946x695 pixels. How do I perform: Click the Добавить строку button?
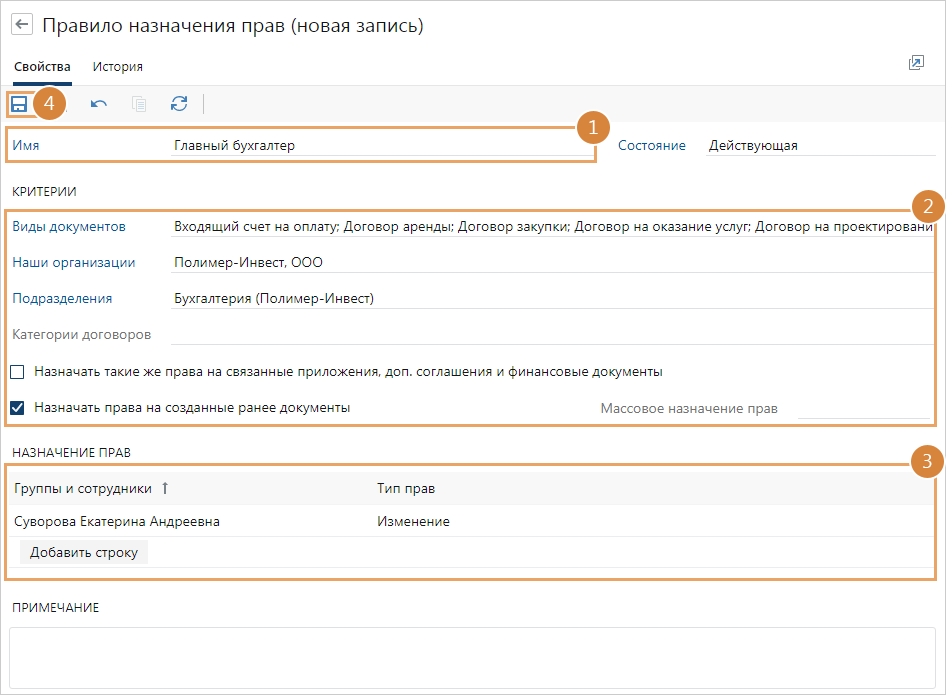click(84, 552)
